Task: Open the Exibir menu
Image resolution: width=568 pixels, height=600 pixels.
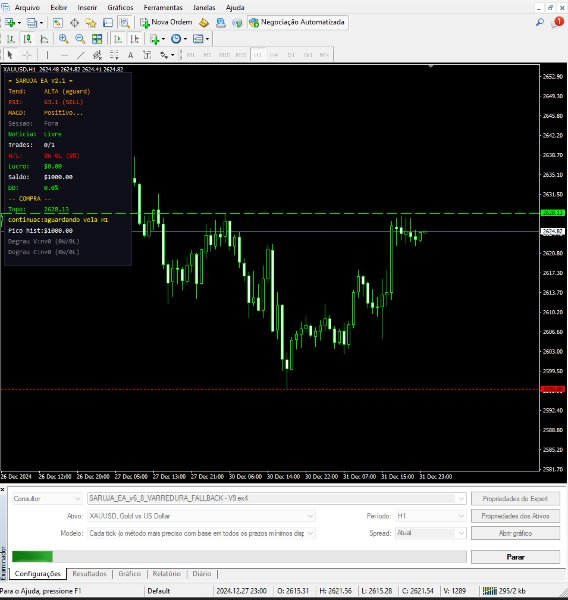Action: point(59,7)
